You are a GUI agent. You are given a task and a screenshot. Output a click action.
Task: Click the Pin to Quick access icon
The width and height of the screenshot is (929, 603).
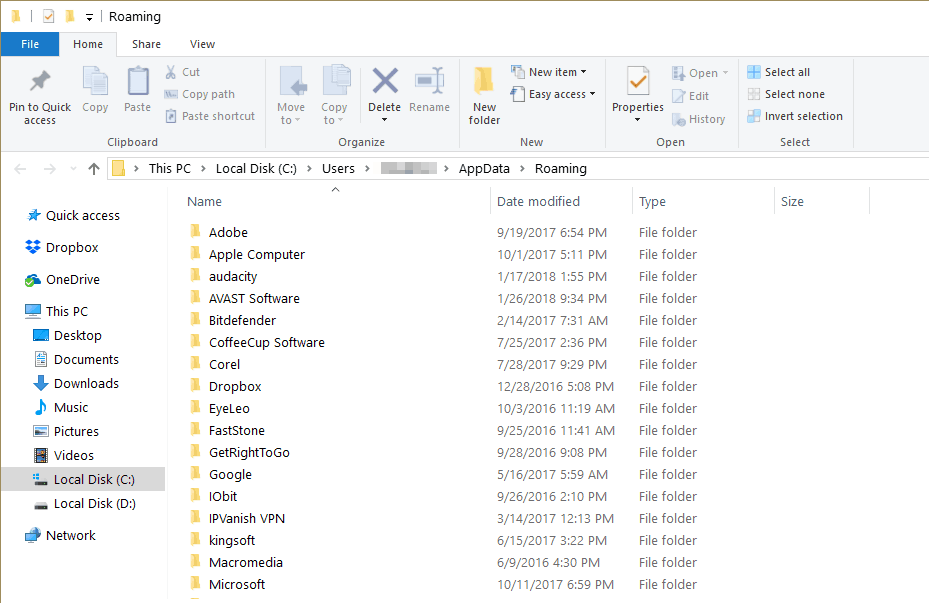40,82
